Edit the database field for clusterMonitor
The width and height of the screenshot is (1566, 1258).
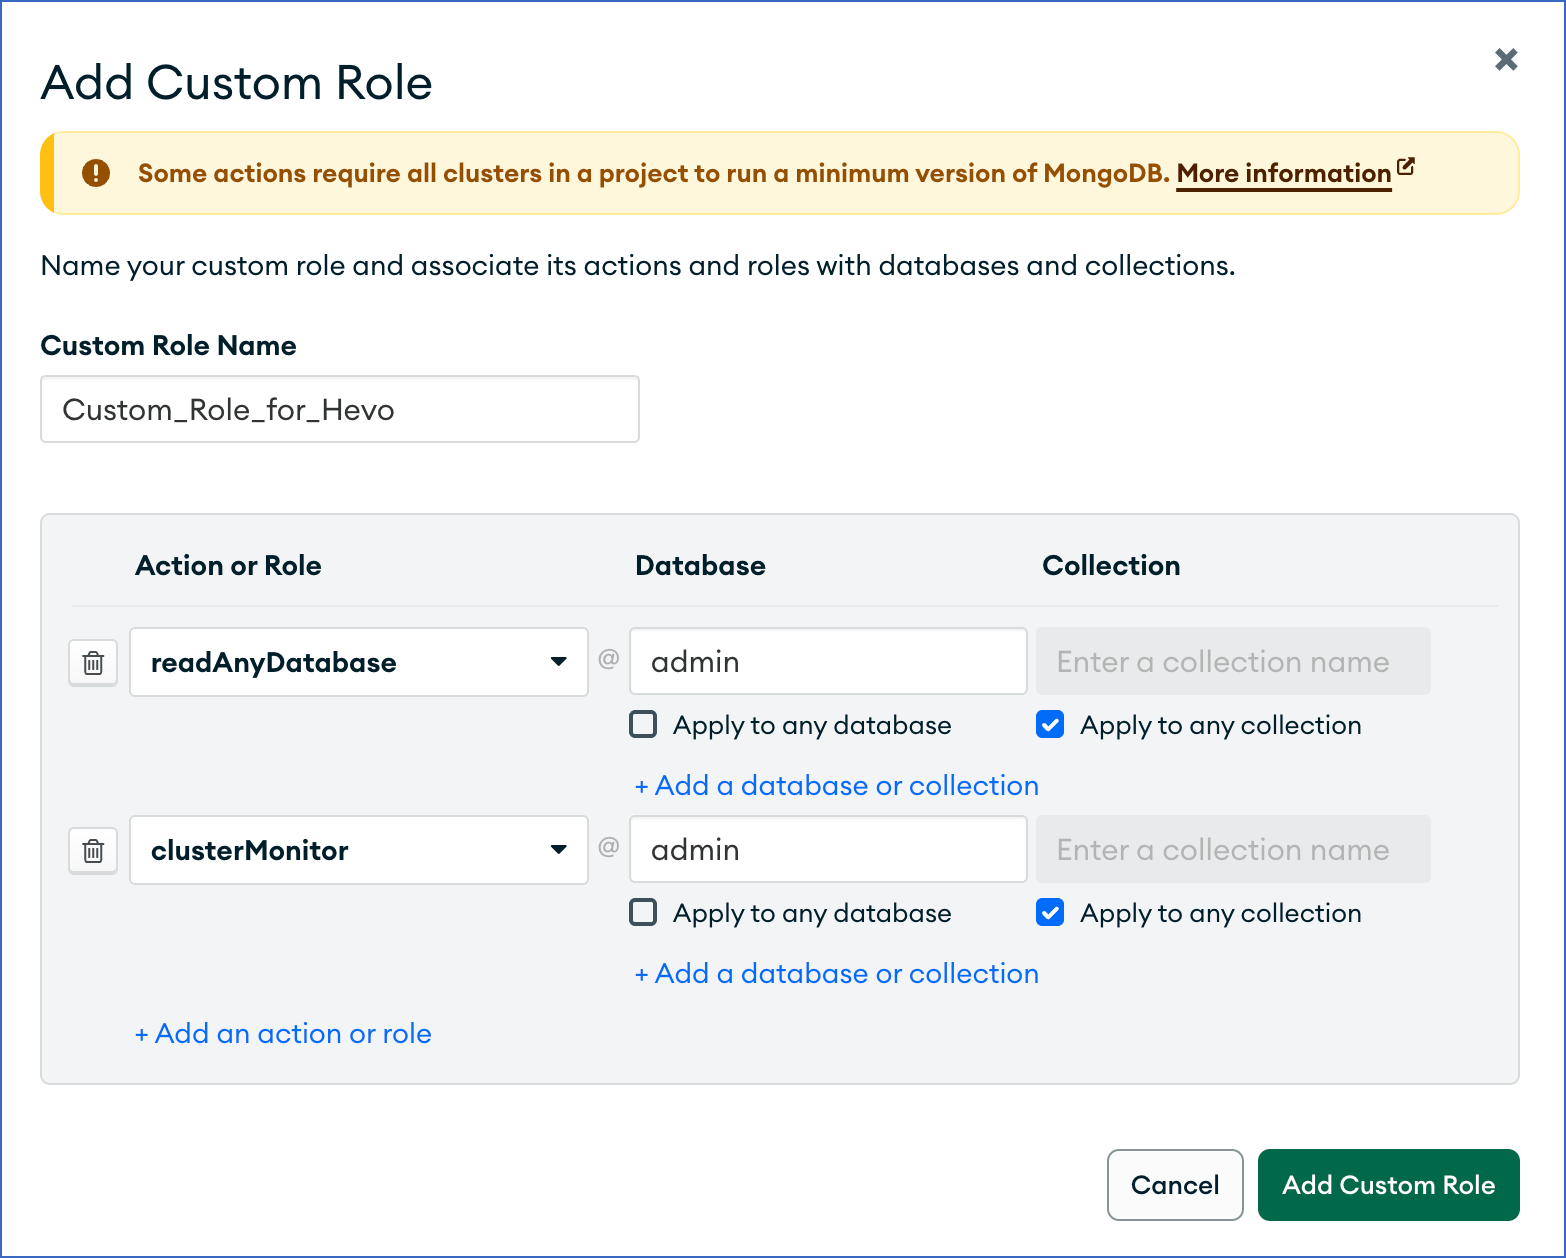(x=828, y=849)
